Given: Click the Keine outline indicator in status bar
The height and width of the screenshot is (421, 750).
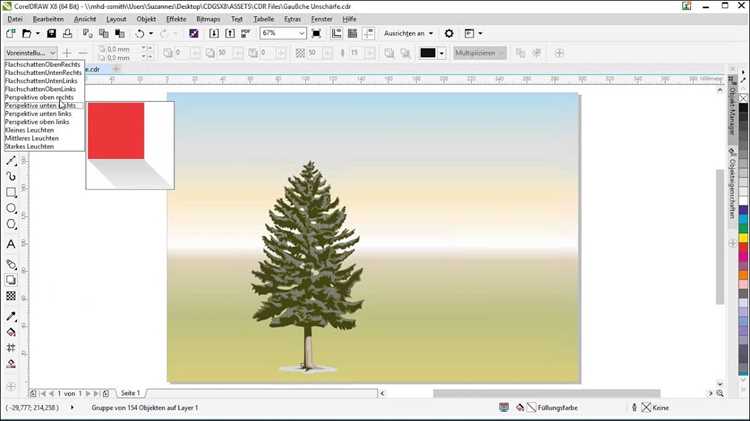Looking at the screenshot, I should click(651, 408).
